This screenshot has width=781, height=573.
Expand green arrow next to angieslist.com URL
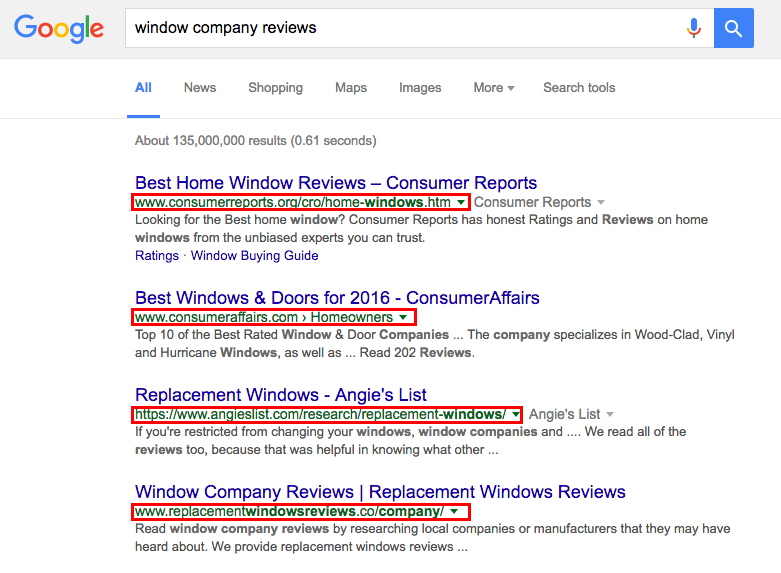[x=516, y=415]
